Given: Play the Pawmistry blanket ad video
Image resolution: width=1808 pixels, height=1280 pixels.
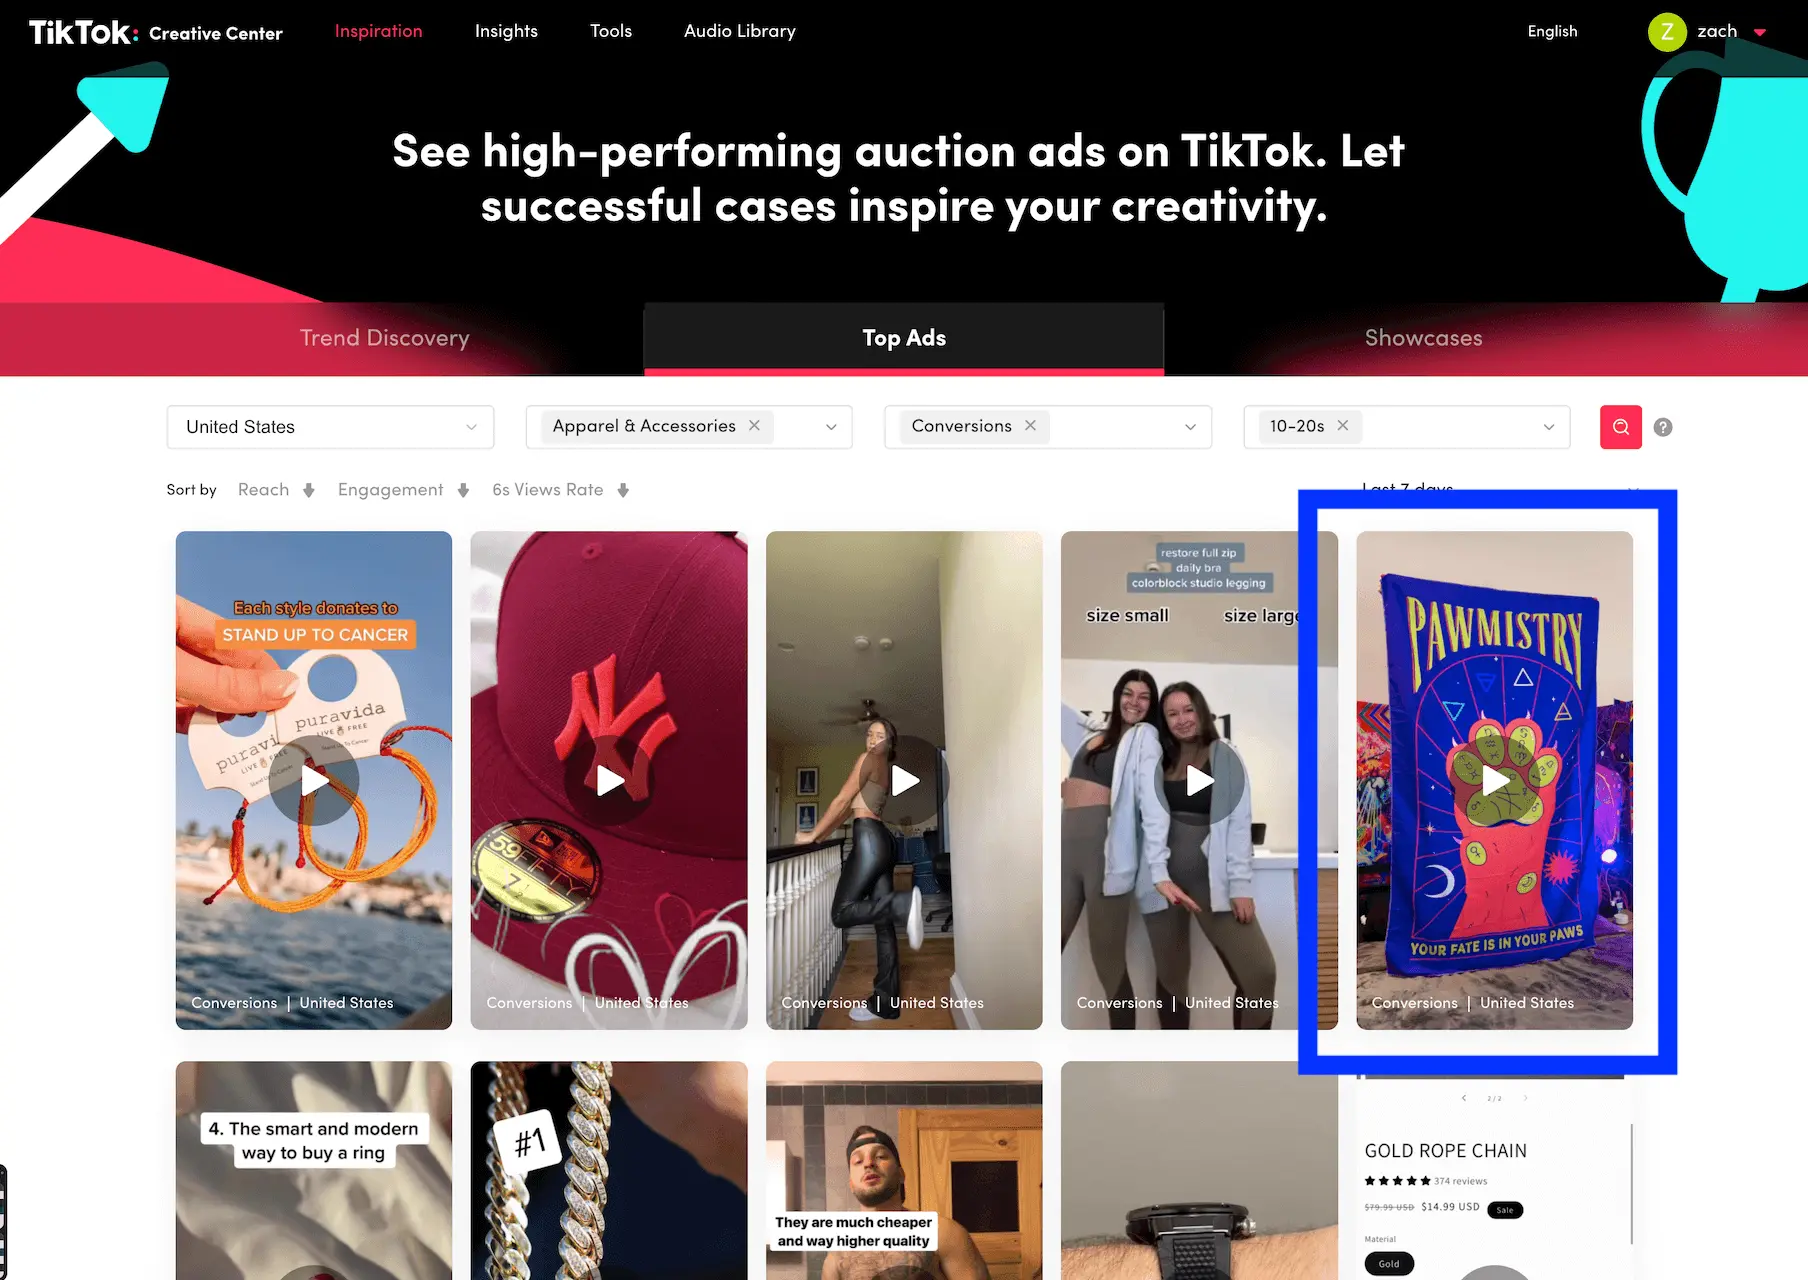Looking at the screenshot, I should (1494, 780).
